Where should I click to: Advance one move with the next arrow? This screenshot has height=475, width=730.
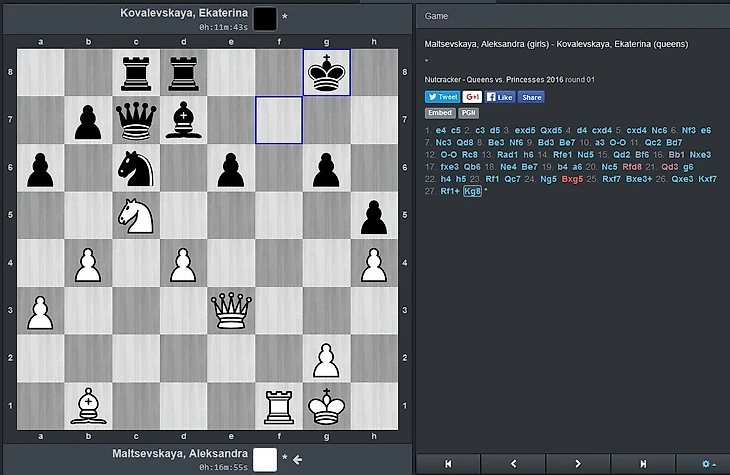pos(578,463)
